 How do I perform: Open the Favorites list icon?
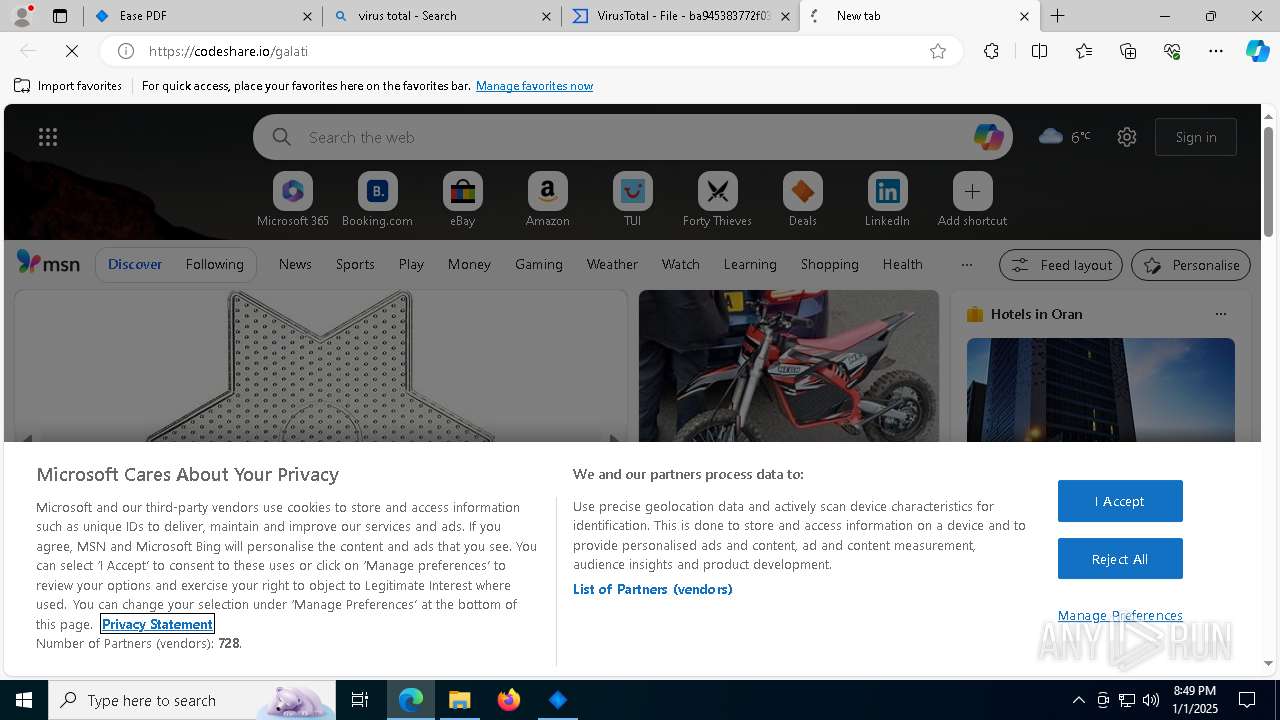[x=1084, y=51]
